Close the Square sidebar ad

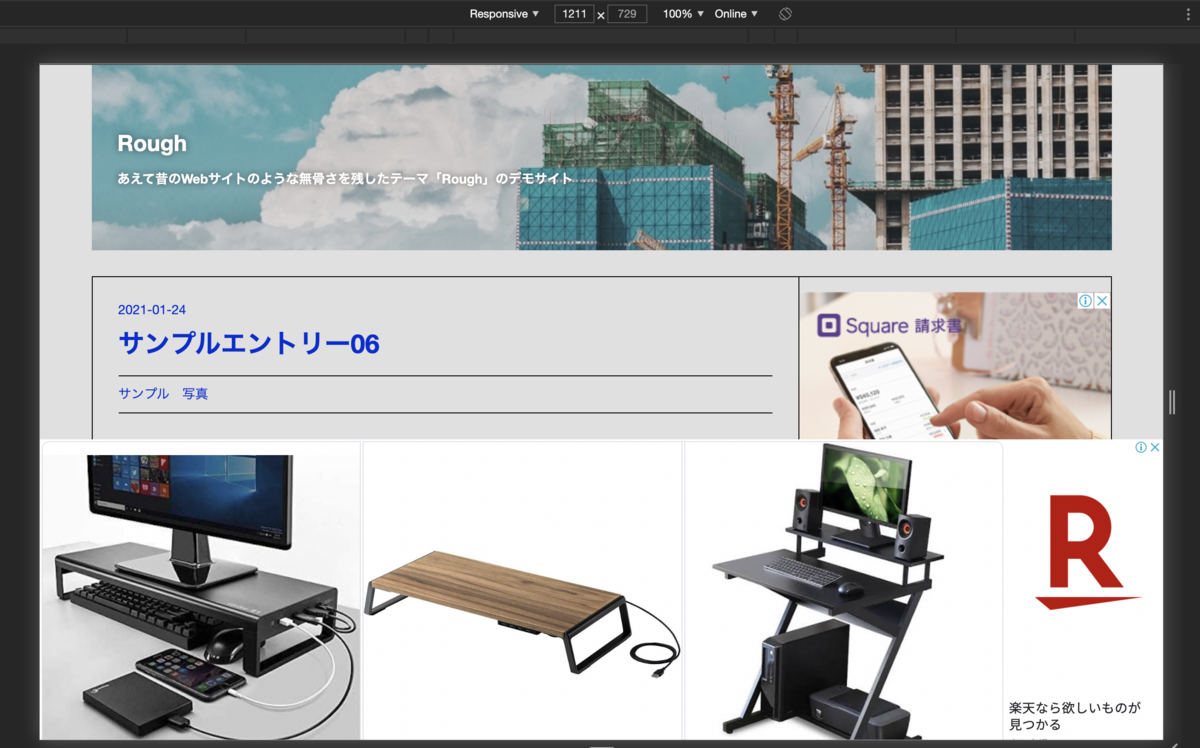pos(1102,301)
